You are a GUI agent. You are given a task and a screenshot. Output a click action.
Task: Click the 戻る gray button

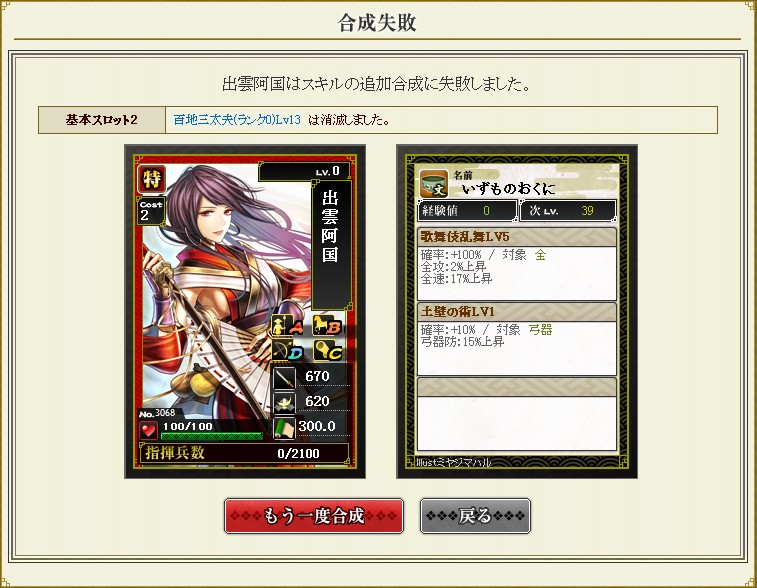[x=476, y=516]
